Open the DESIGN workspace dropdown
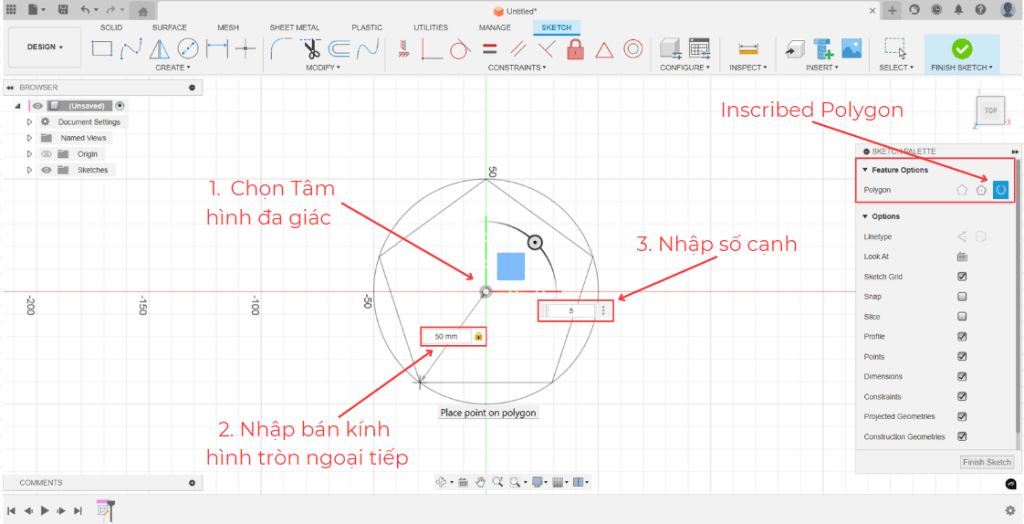The height and width of the screenshot is (524, 1024). coord(45,47)
